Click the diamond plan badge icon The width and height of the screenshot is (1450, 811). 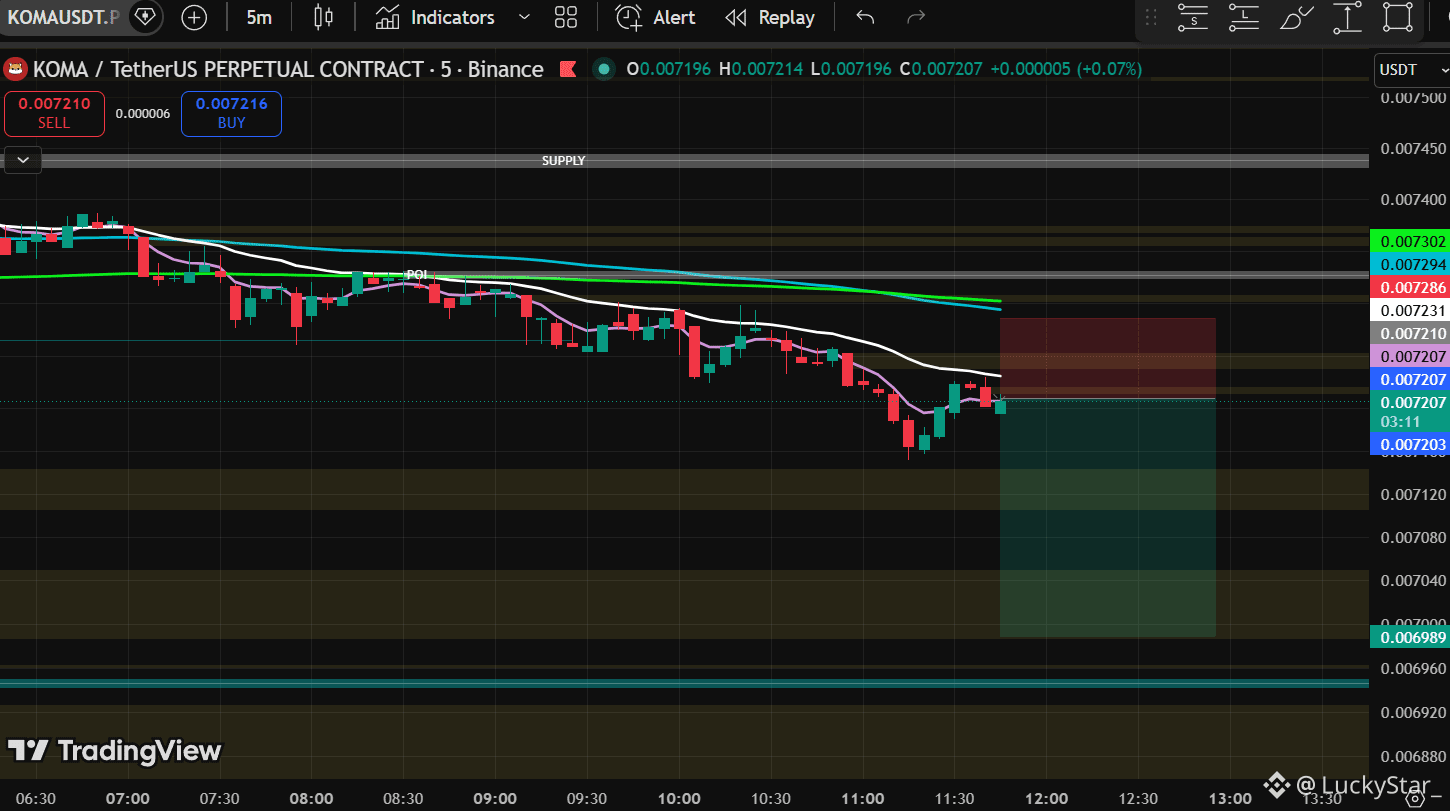pos(144,17)
